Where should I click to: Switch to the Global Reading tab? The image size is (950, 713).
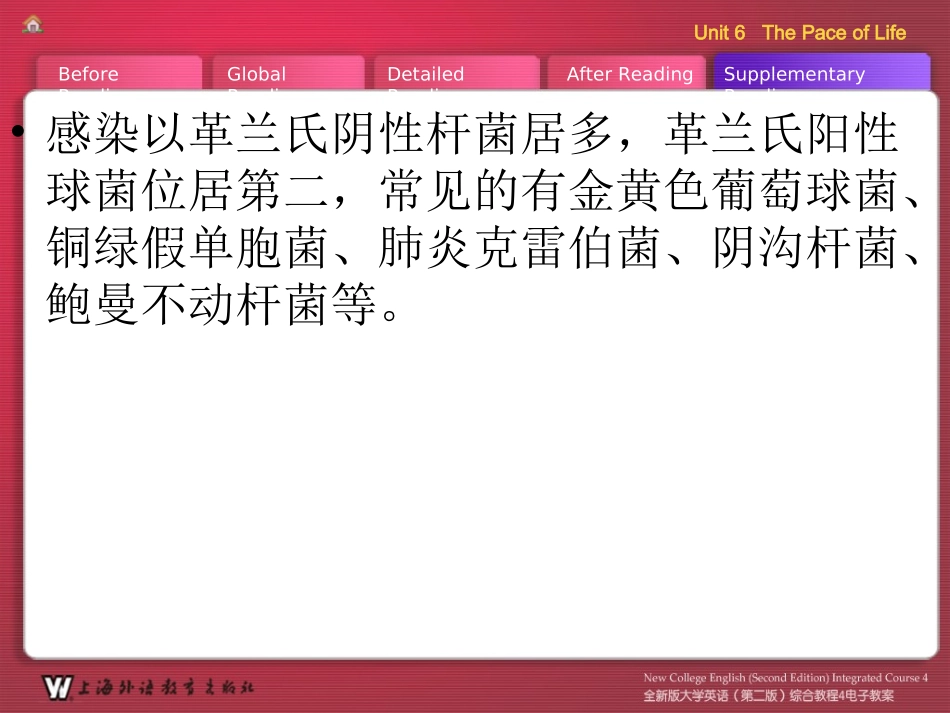coord(288,74)
